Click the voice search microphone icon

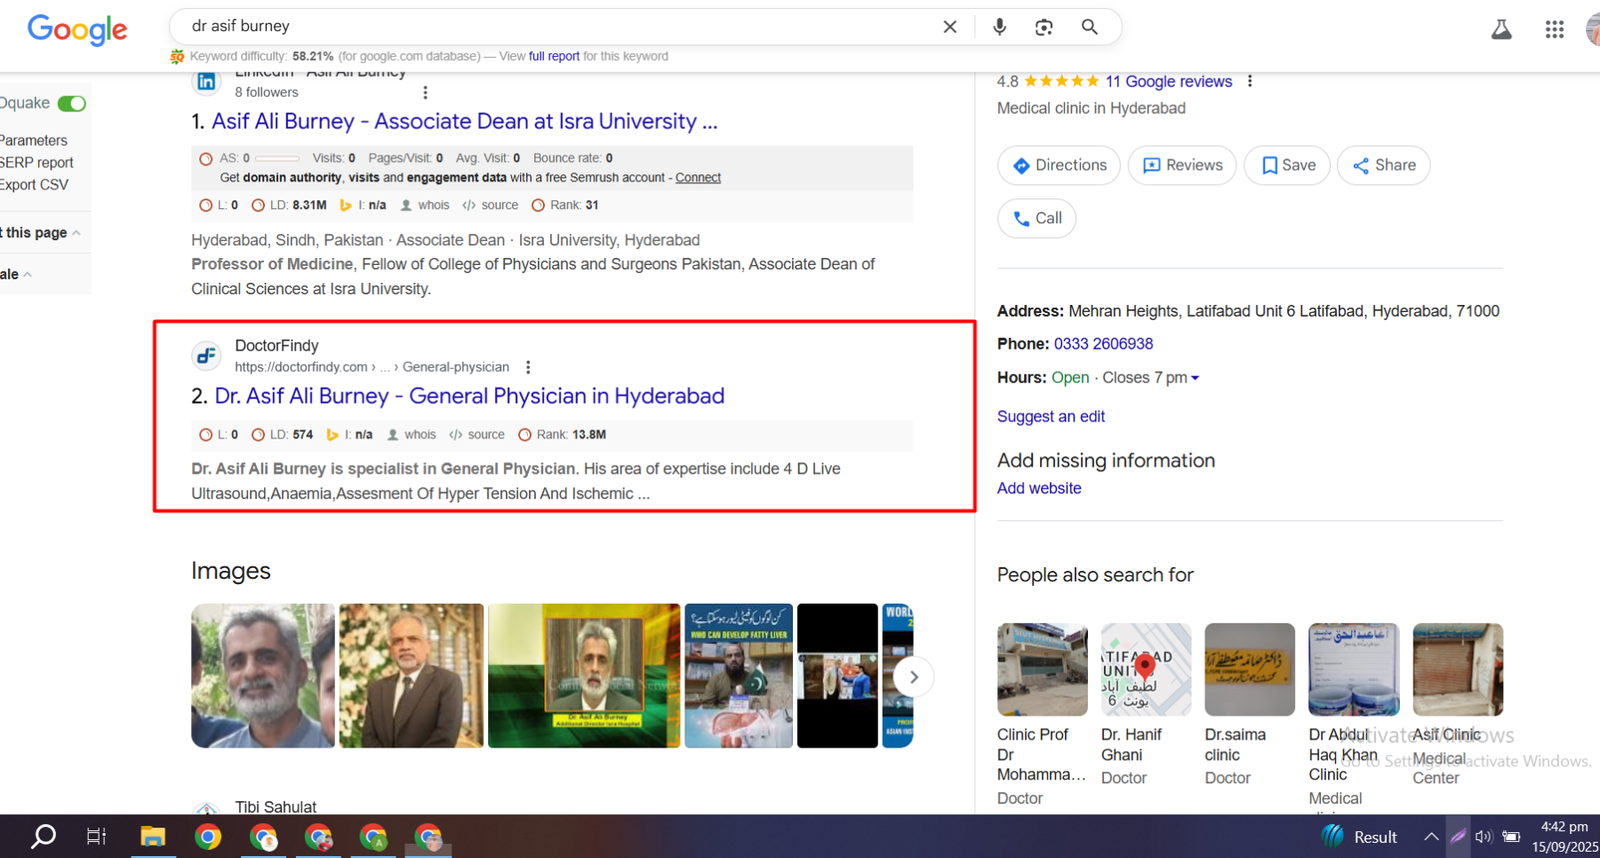click(999, 27)
